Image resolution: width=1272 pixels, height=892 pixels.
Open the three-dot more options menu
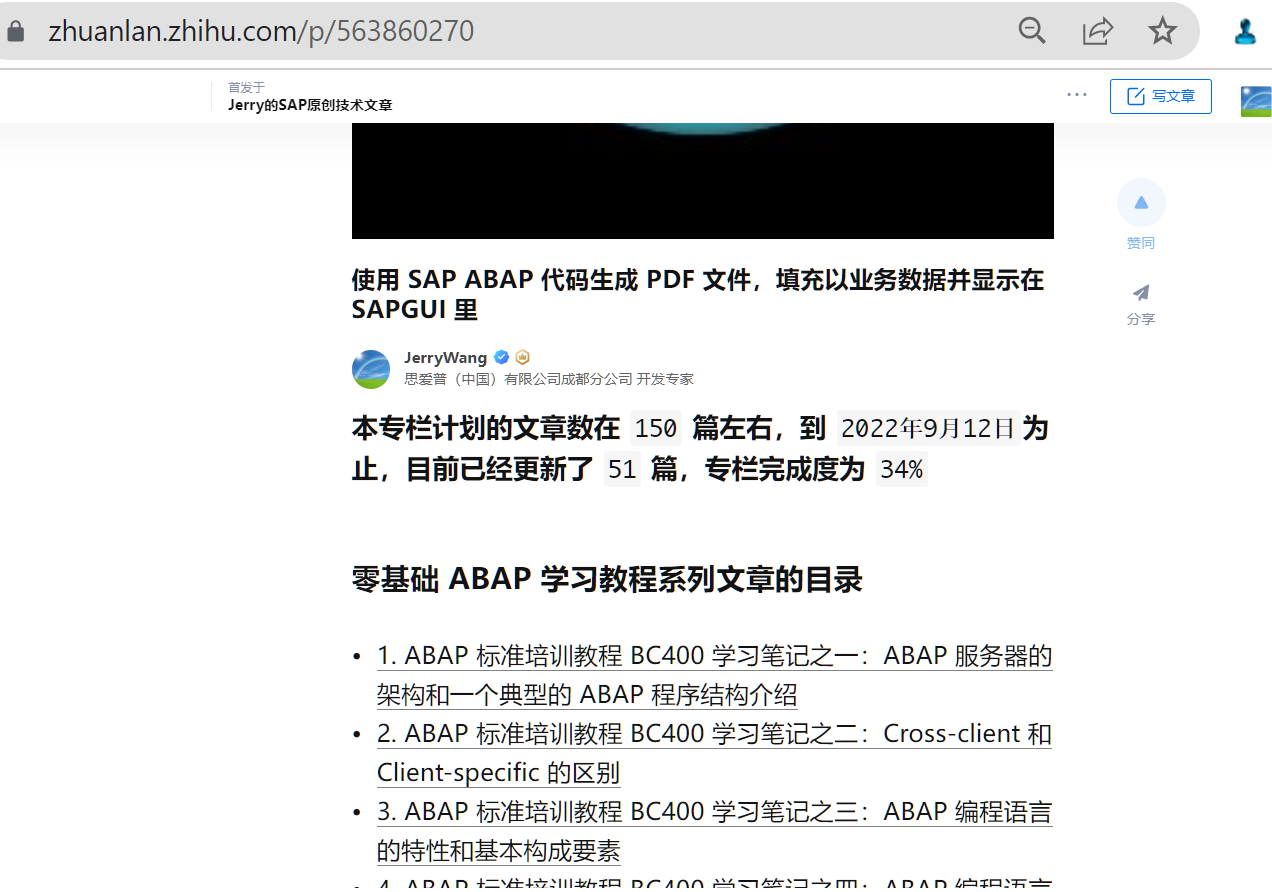tap(1077, 95)
